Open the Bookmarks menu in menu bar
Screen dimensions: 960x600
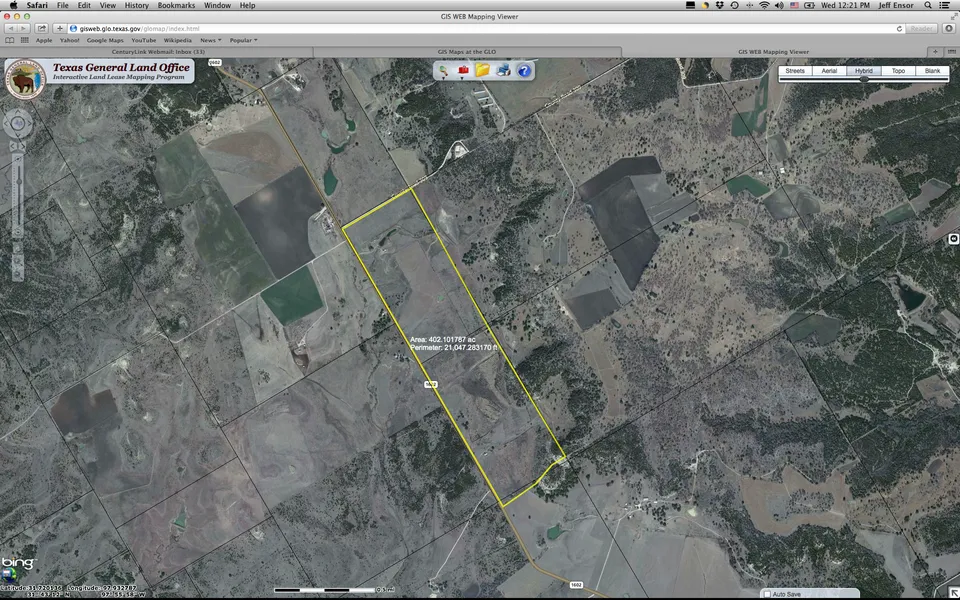(x=176, y=5)
